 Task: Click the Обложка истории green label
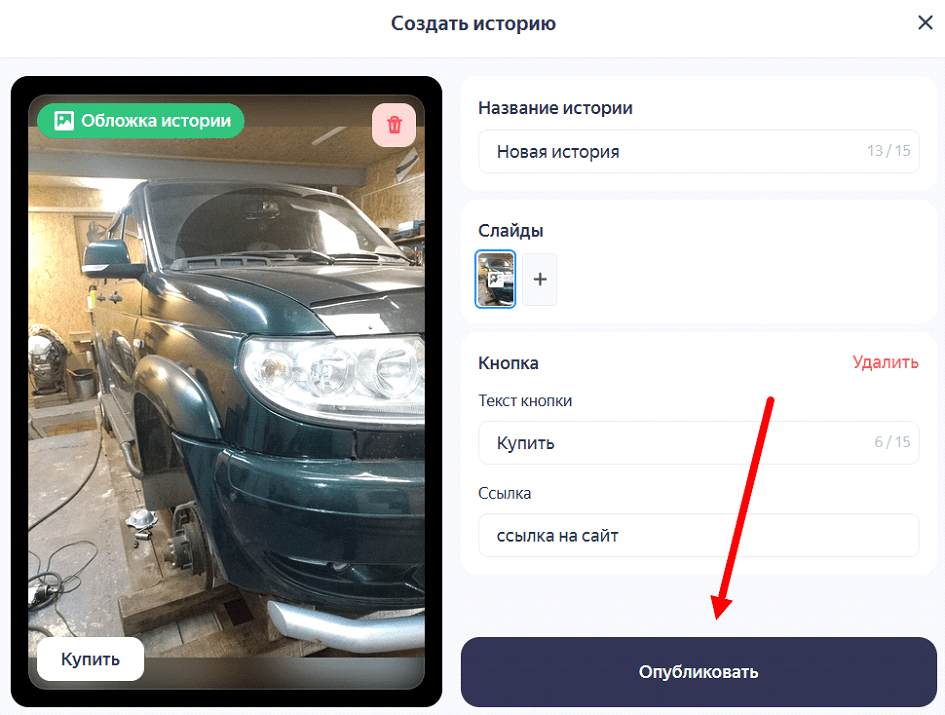pyautogui.click(x=141, y=121)
